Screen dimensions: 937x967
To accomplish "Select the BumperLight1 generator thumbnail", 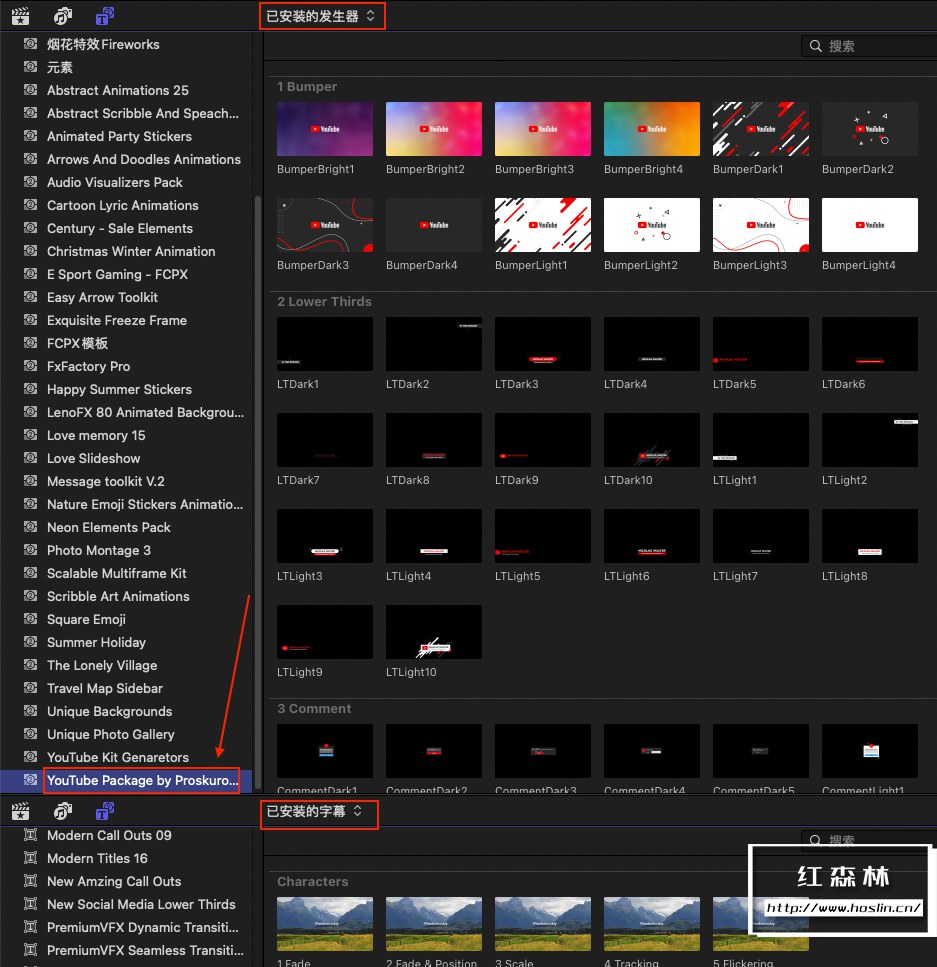I will (543, 225).
